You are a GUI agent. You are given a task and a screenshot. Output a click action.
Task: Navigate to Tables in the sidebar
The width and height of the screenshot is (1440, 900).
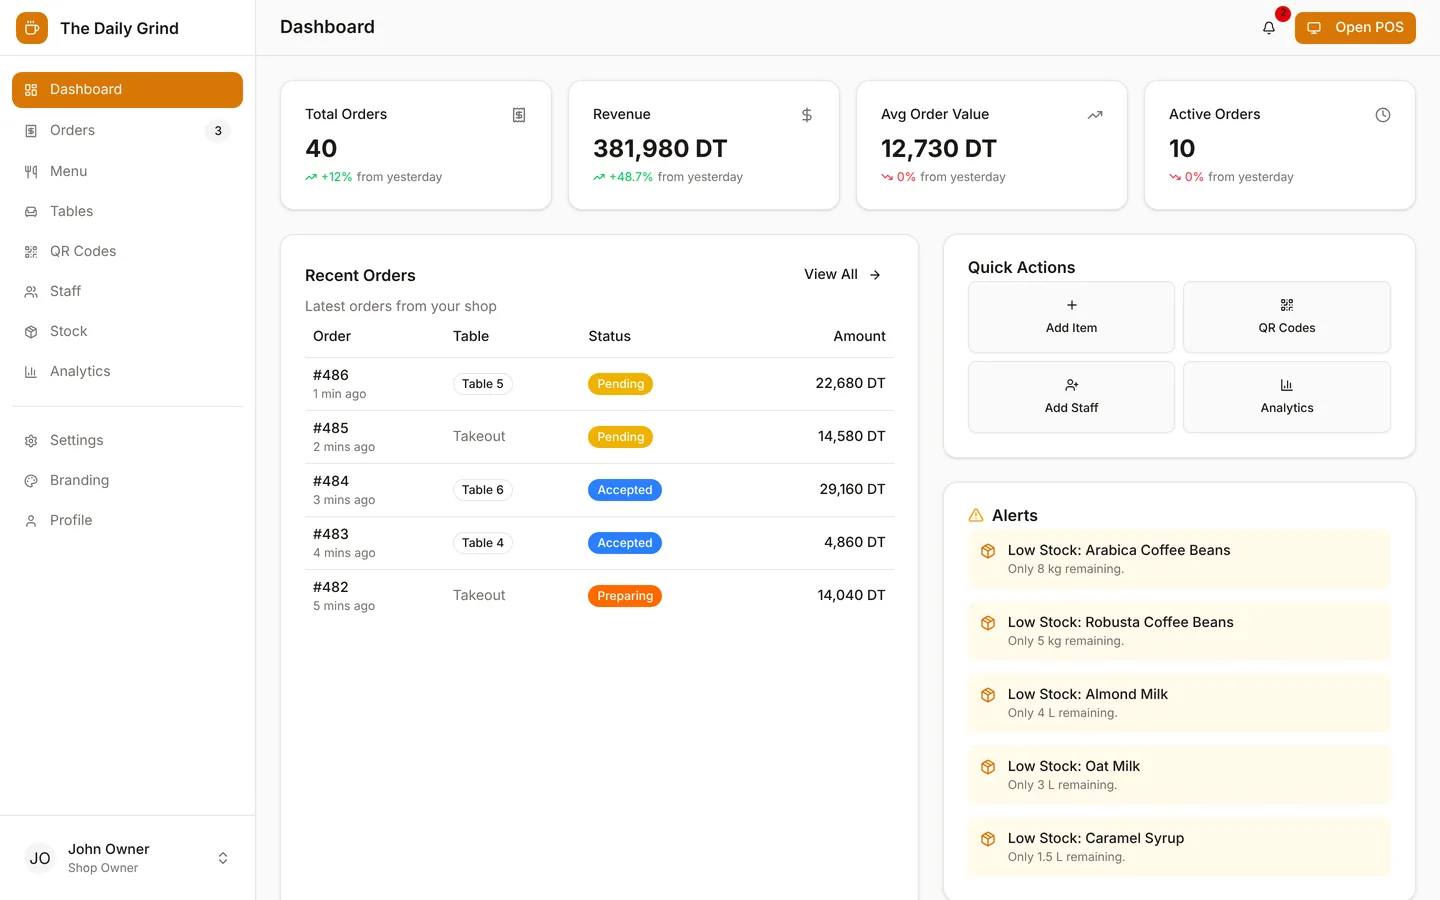pos(127,211)
